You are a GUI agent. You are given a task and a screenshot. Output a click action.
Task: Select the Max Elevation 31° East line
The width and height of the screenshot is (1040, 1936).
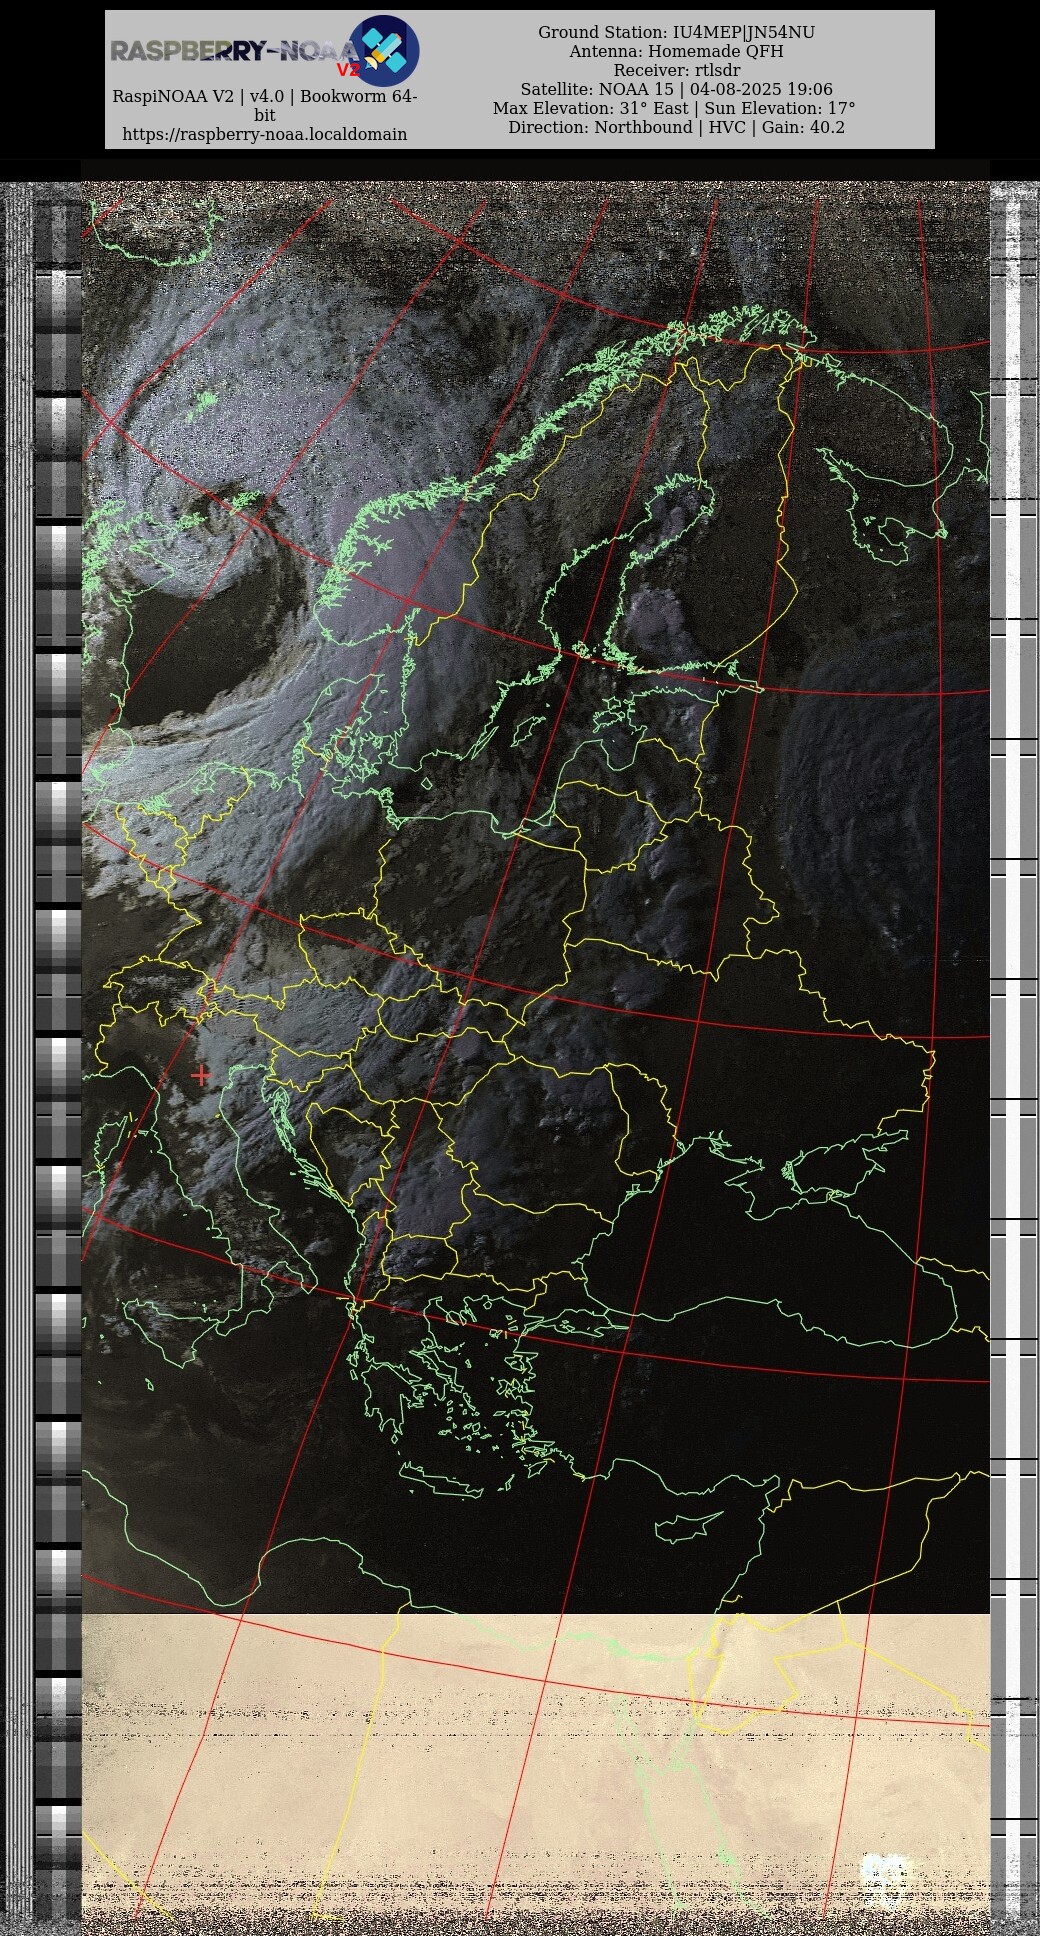click(x=674, y=109)
